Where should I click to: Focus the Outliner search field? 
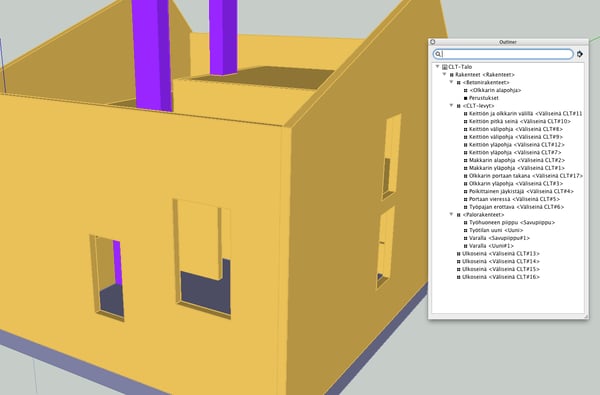[x=503, y=54]
